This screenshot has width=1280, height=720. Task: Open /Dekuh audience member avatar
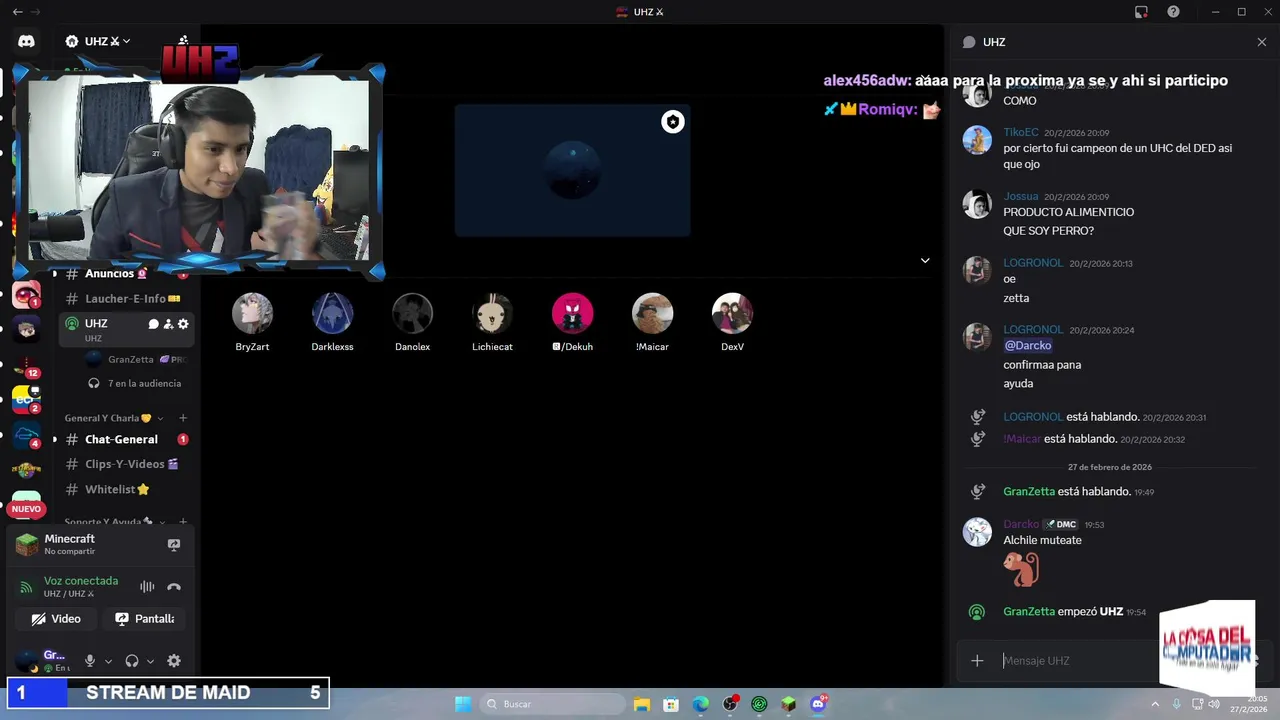click(572, 313)
